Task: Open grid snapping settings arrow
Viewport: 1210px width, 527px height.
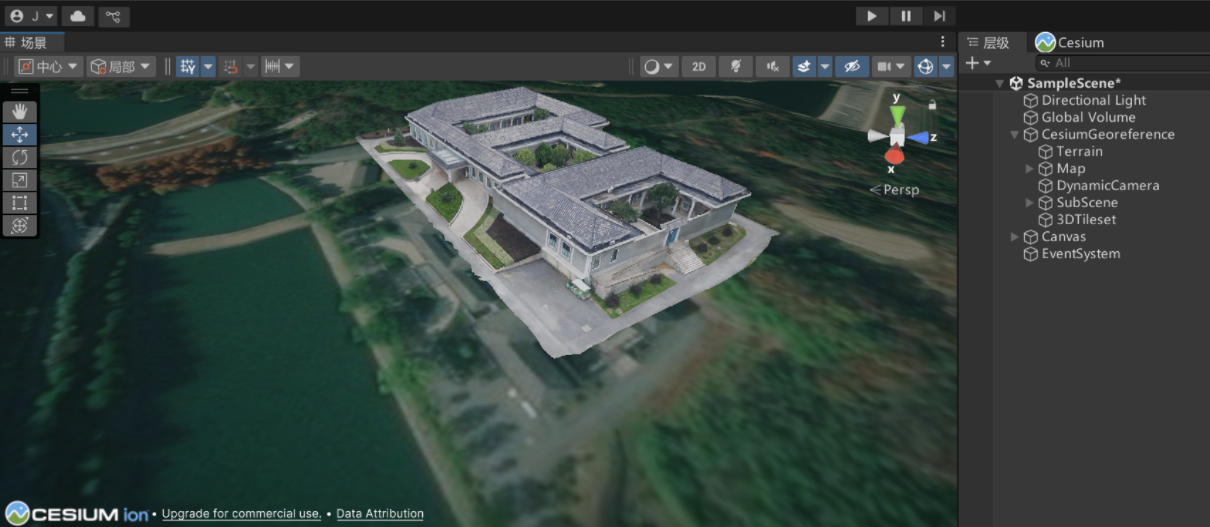Action: pyautogui.click(x=208, y=67)
